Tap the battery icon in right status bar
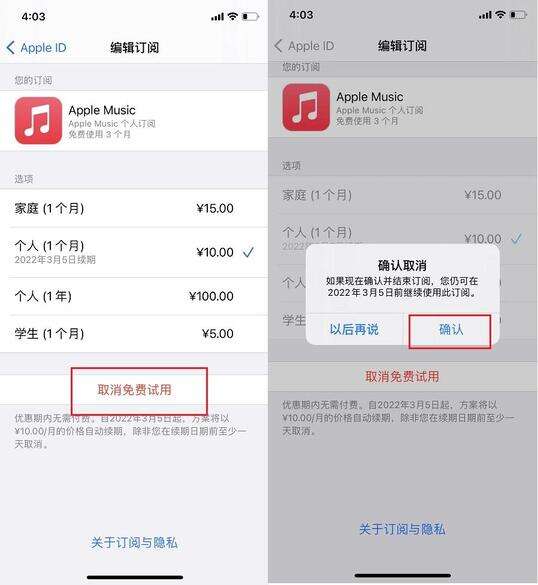 (518, 15)
